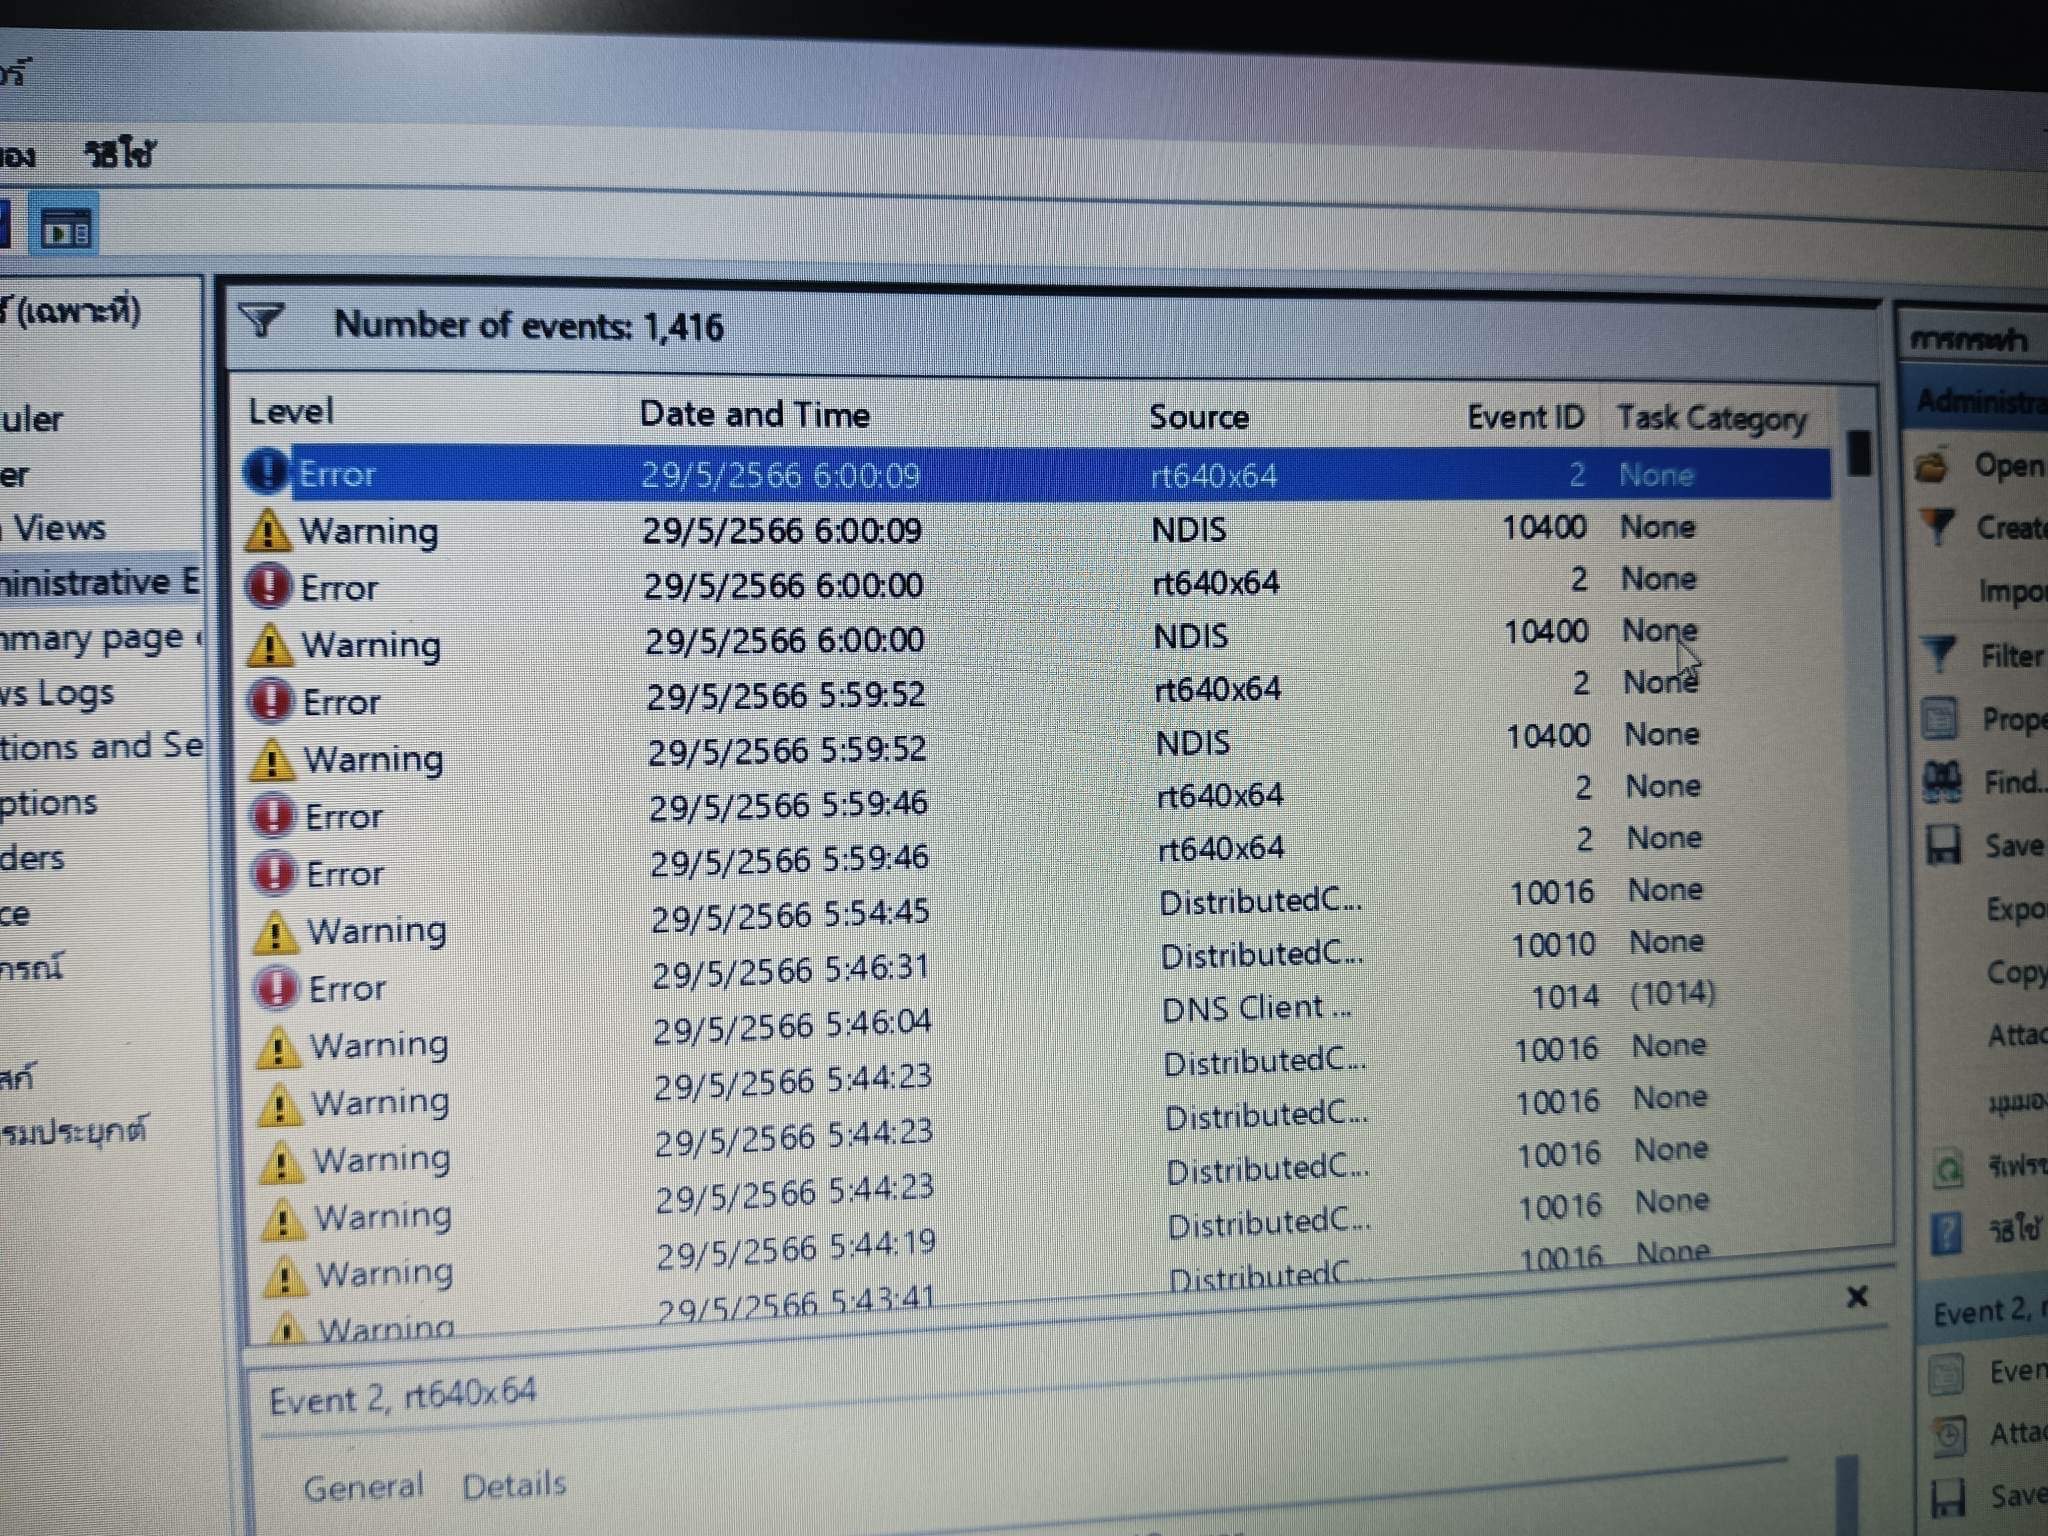Click the (1014) task category cell
The height and width of the screenshot is (1536, 2048).
click(1672, 993)
